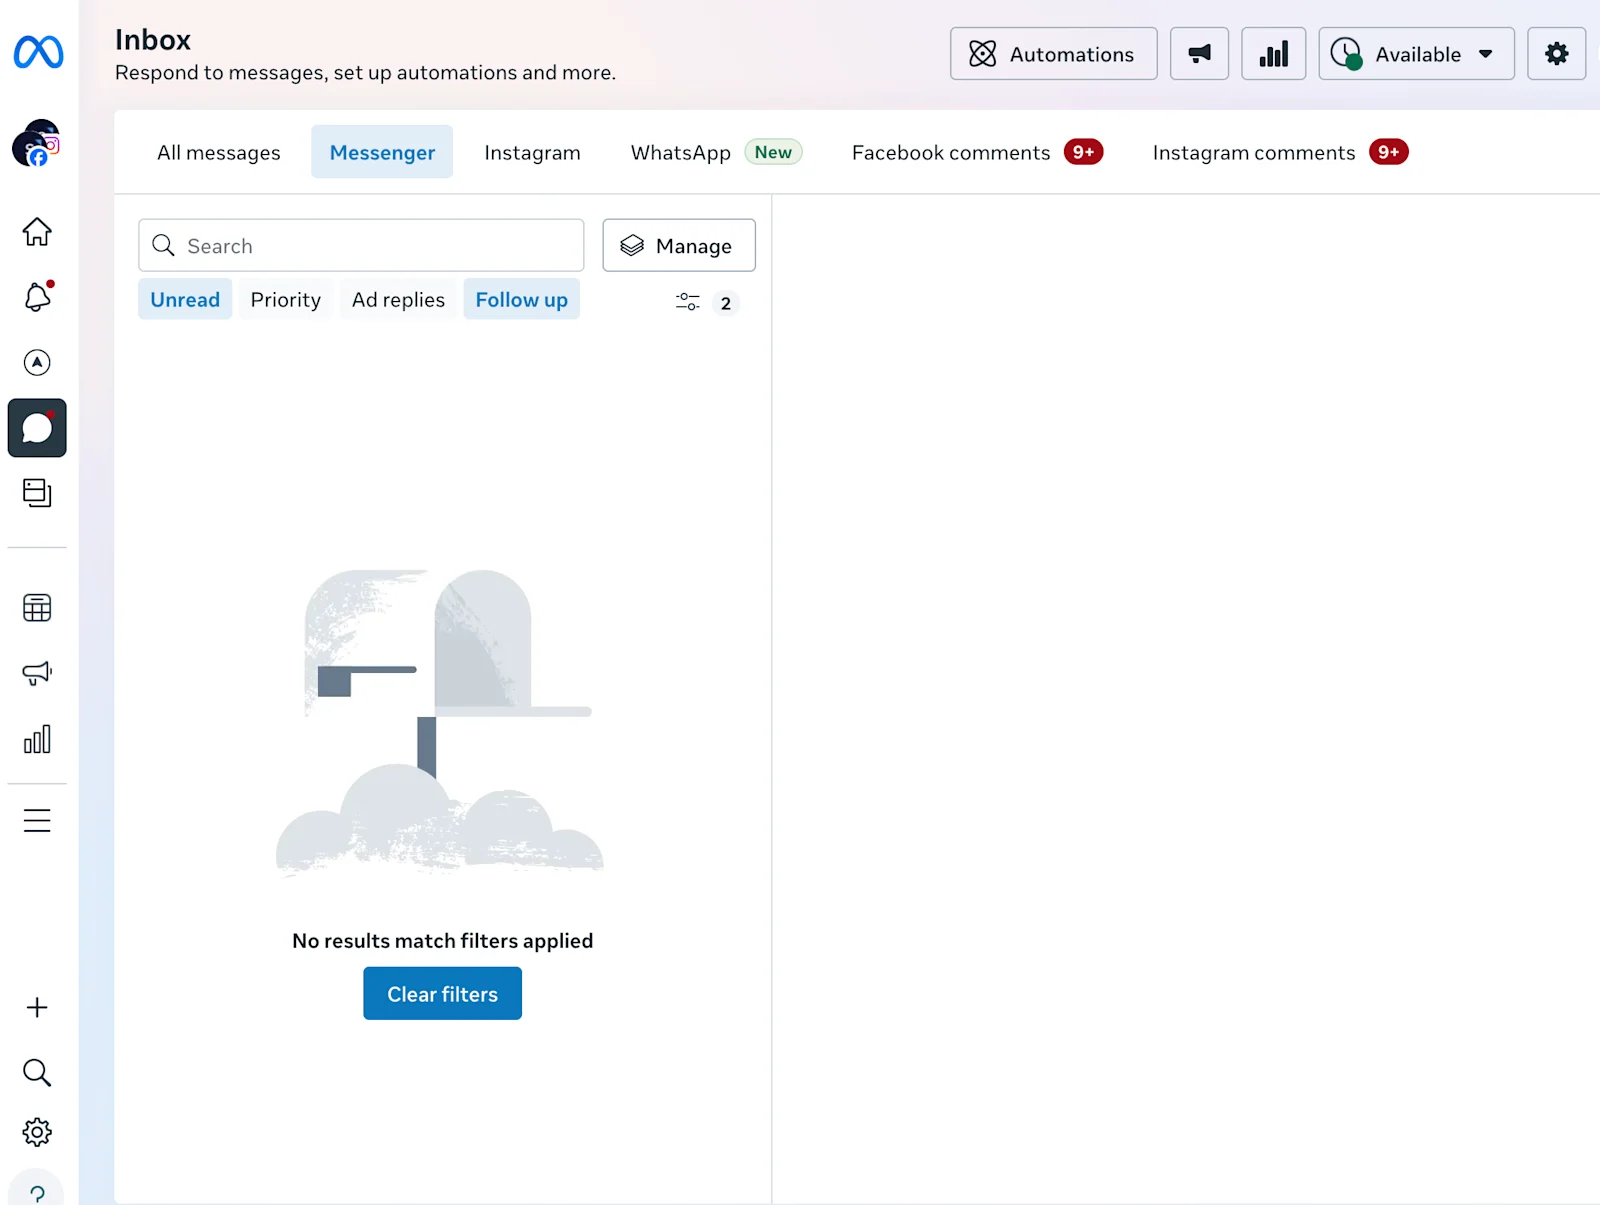Toggle the Unread message filter

coord(184,299)
